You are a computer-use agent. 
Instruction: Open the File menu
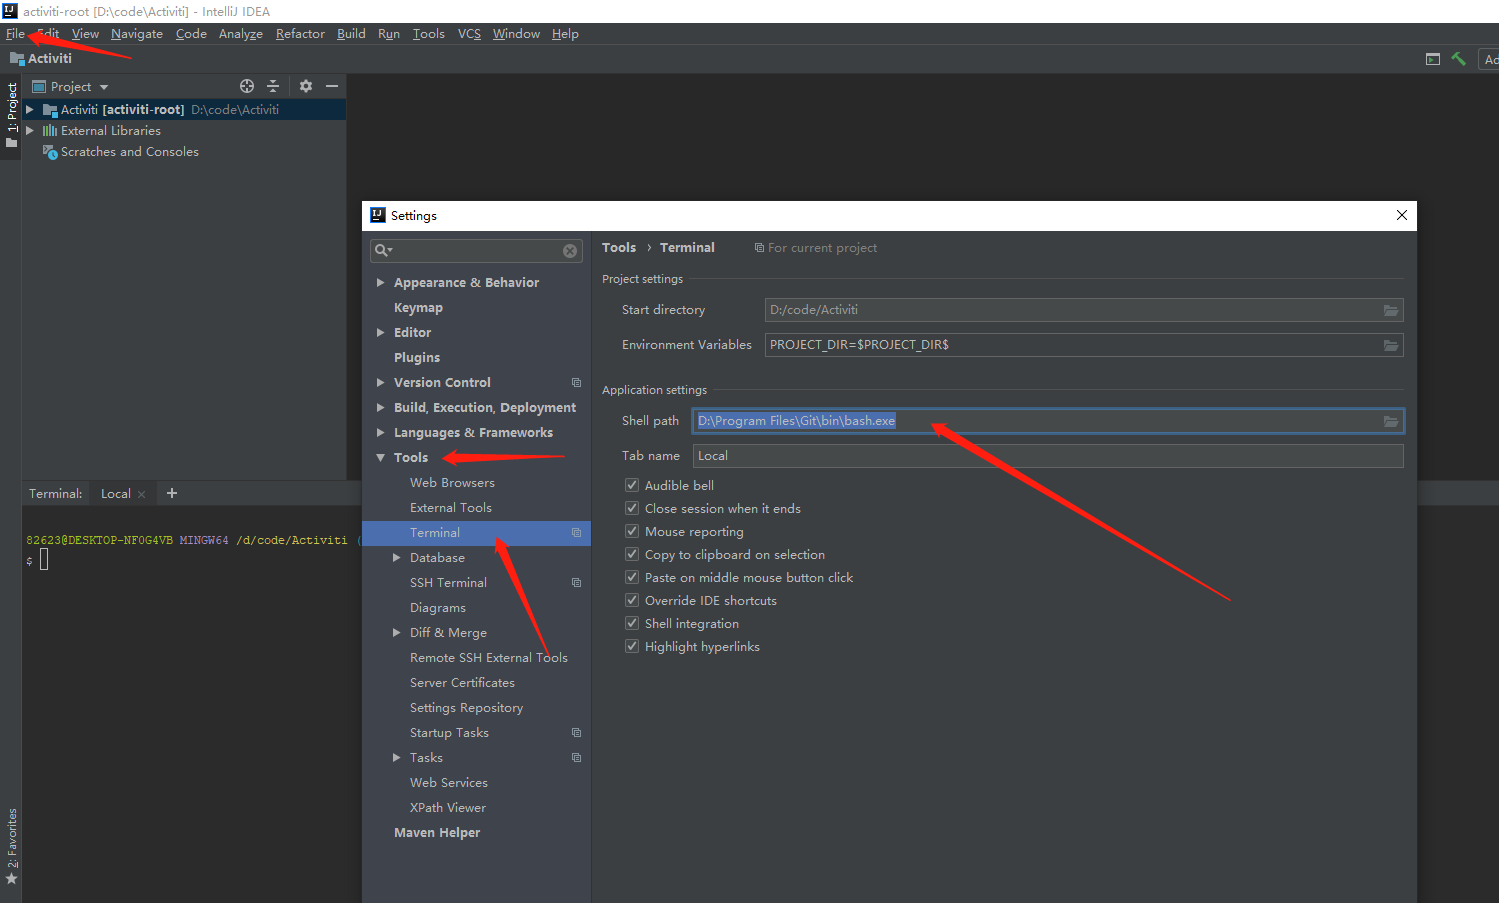[x=15, y=34]
